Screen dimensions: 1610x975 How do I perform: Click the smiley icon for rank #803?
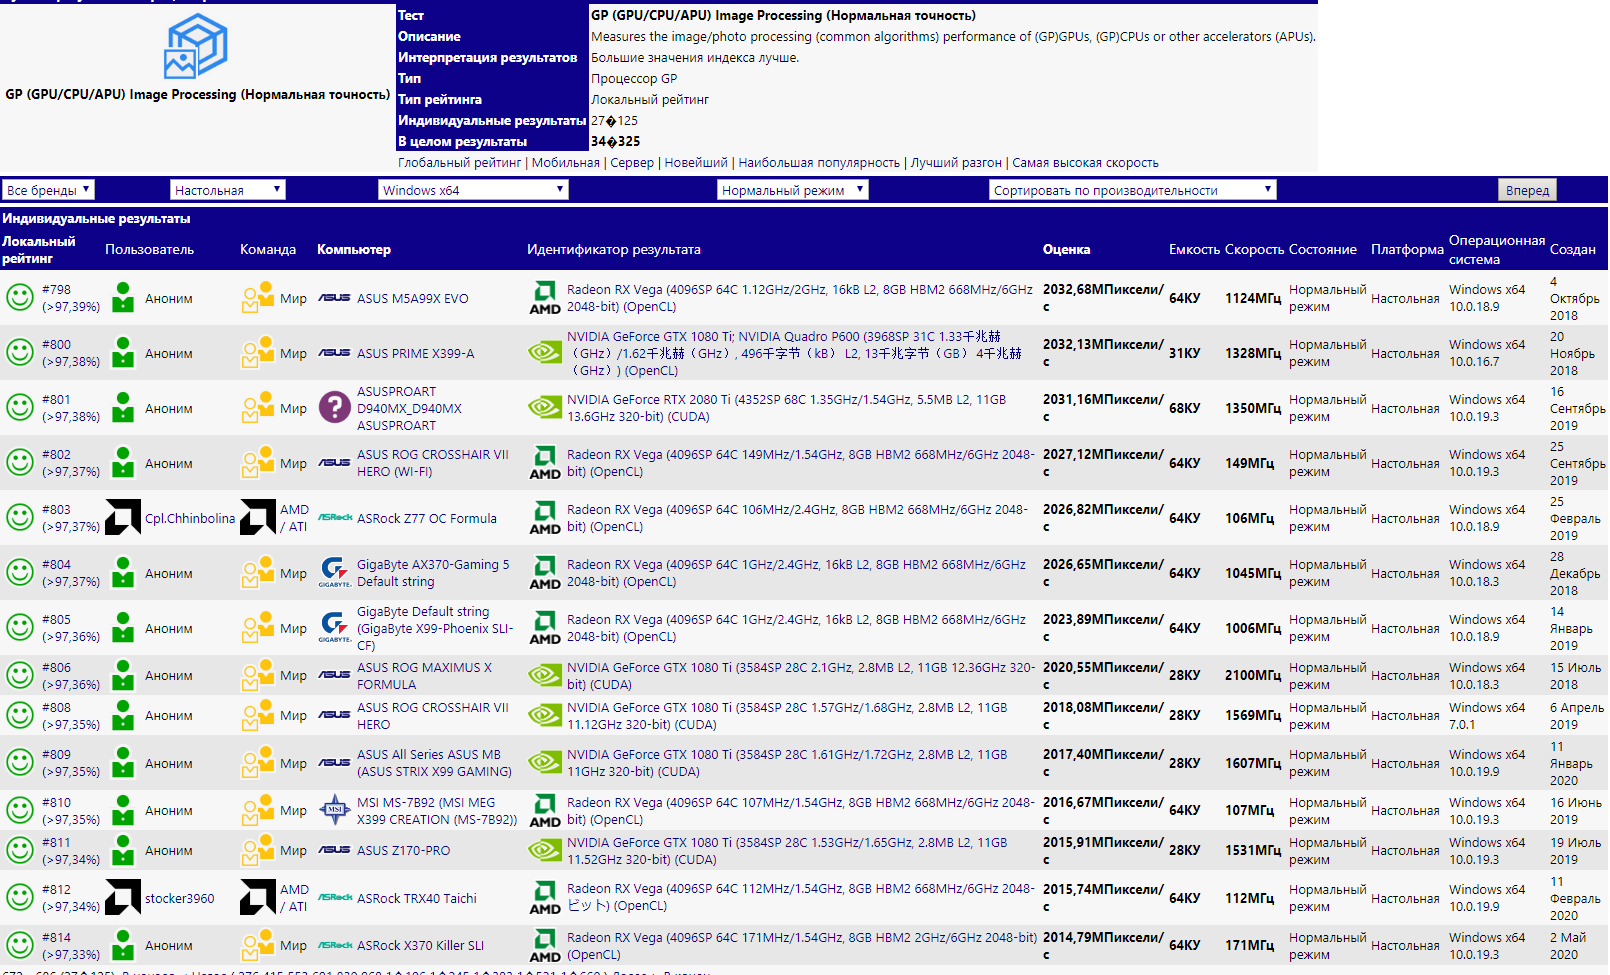tap(20, 518)
